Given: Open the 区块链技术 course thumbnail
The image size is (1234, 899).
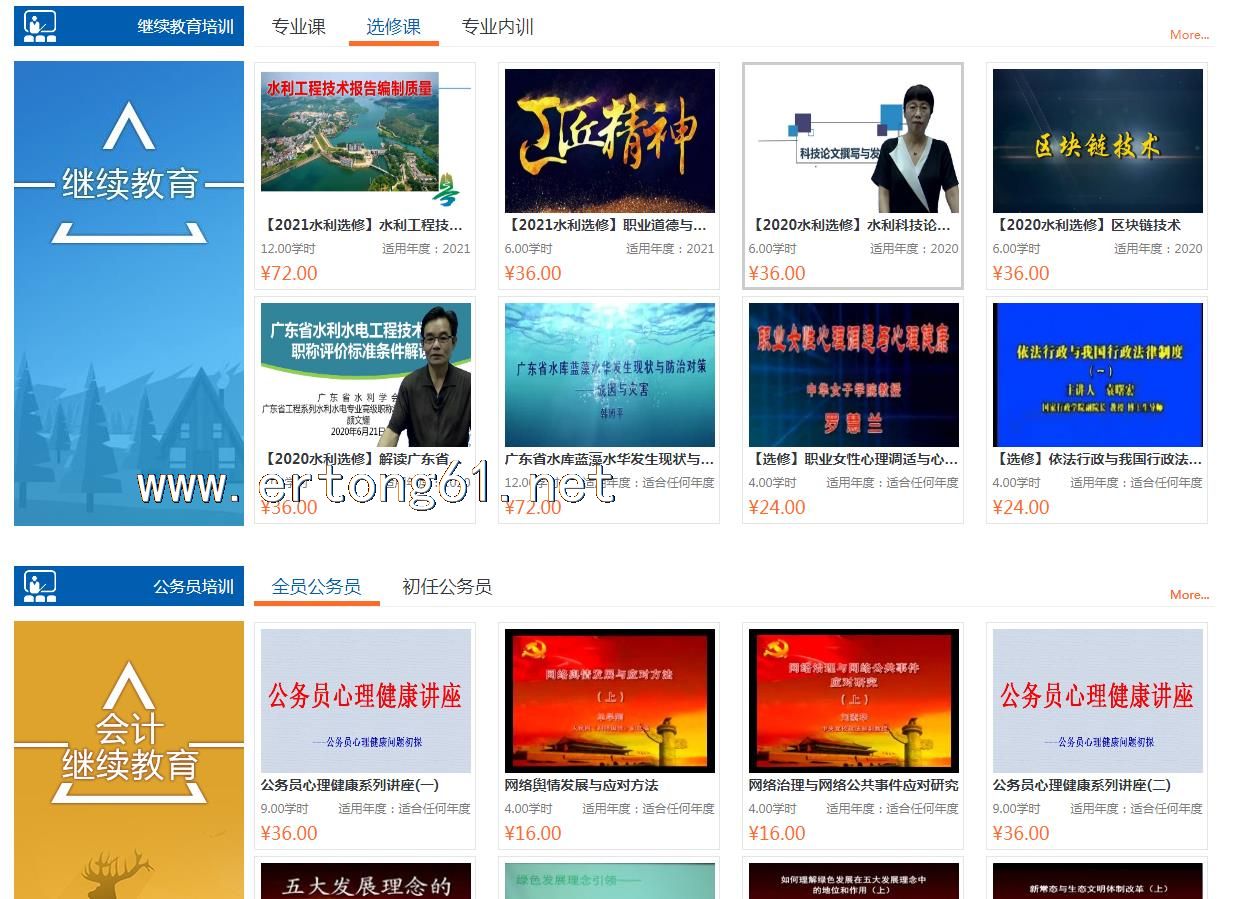Looking at the screenshot, I should pyautogui.click(x=1097, y=140).
